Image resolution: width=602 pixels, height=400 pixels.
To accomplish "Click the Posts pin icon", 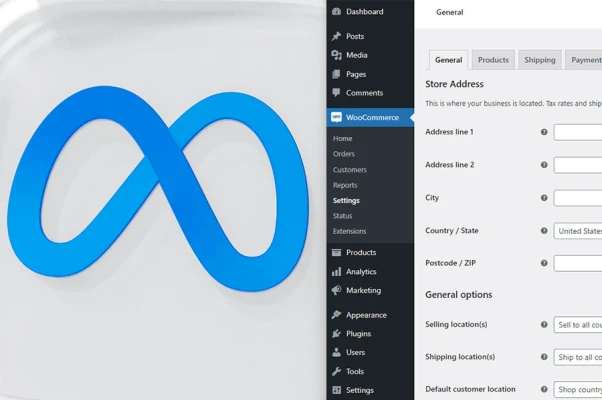I will coord(336,36).
